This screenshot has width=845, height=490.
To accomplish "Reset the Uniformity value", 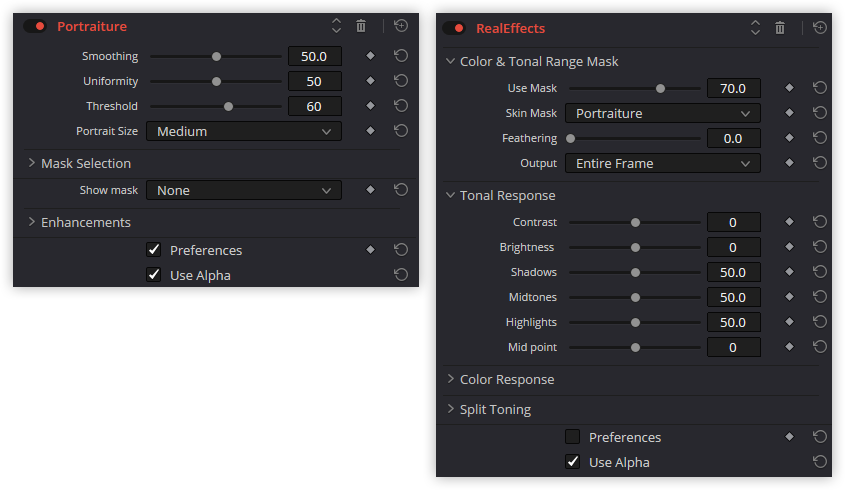I will 401,80.
